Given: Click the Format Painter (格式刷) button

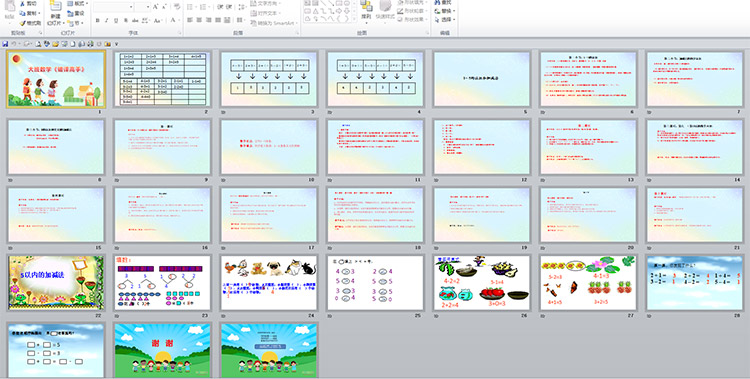Looking at the screenshot, I should 31,23.
